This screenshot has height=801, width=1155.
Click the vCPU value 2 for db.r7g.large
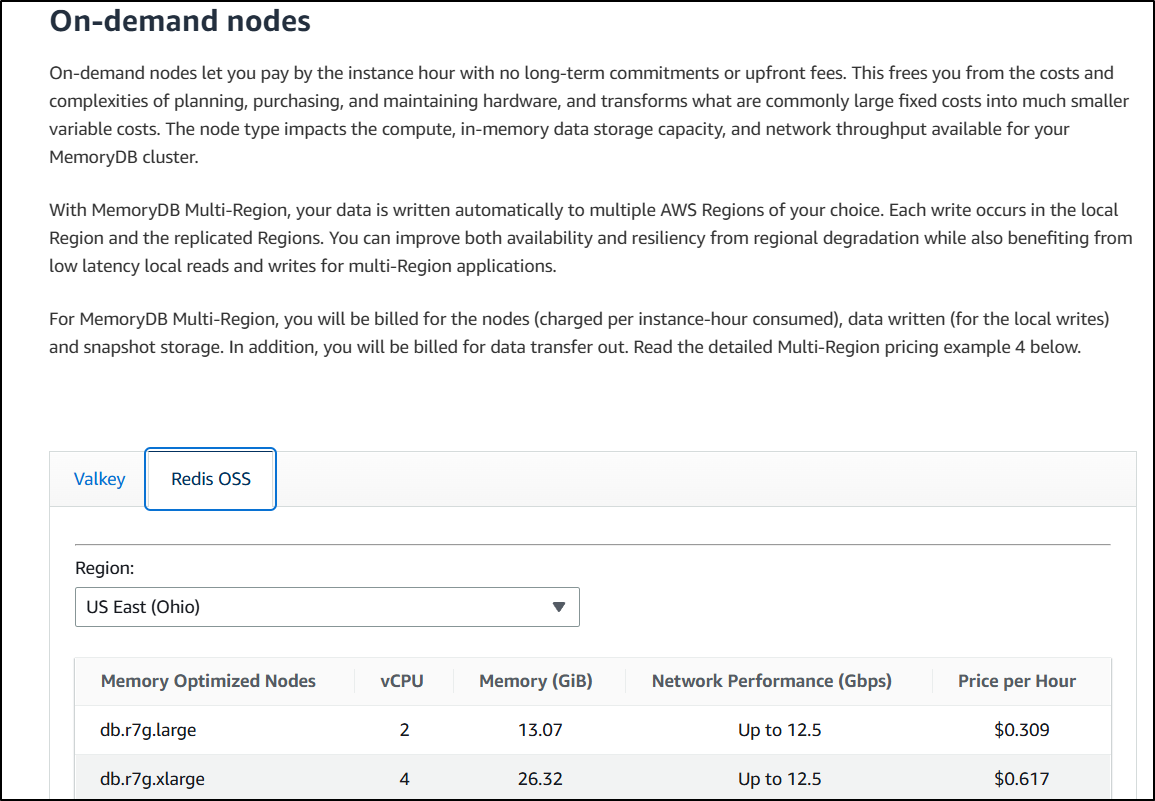coord(404,730)
